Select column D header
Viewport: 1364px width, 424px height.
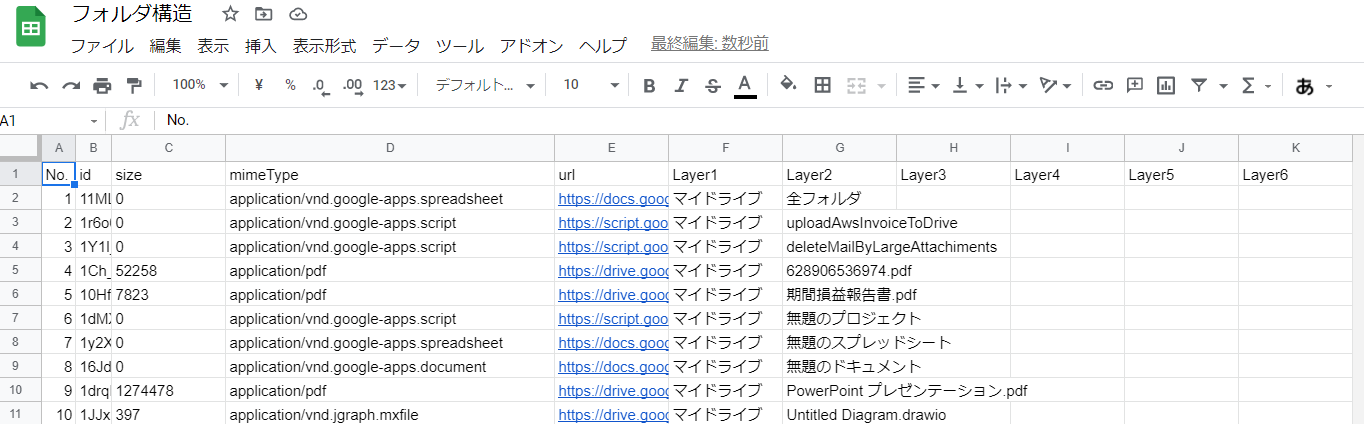(390, 148)
